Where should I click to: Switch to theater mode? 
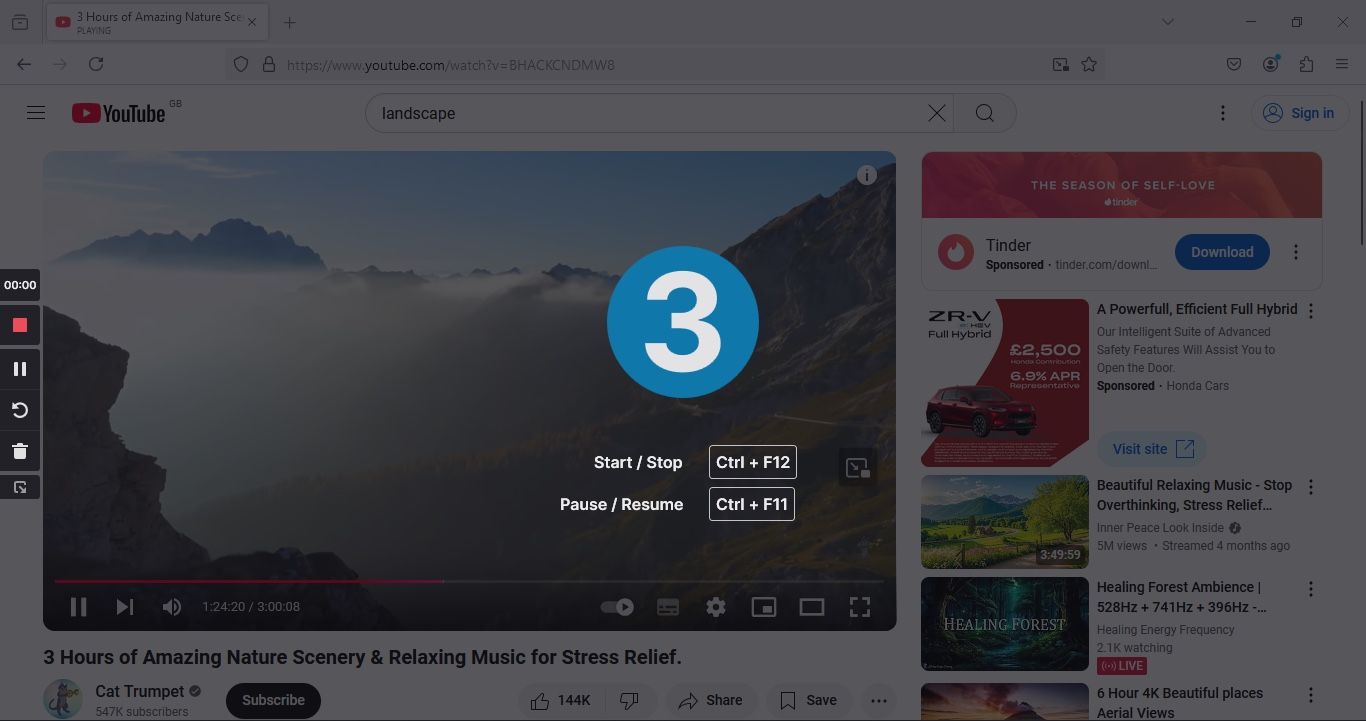coord(811,606)
